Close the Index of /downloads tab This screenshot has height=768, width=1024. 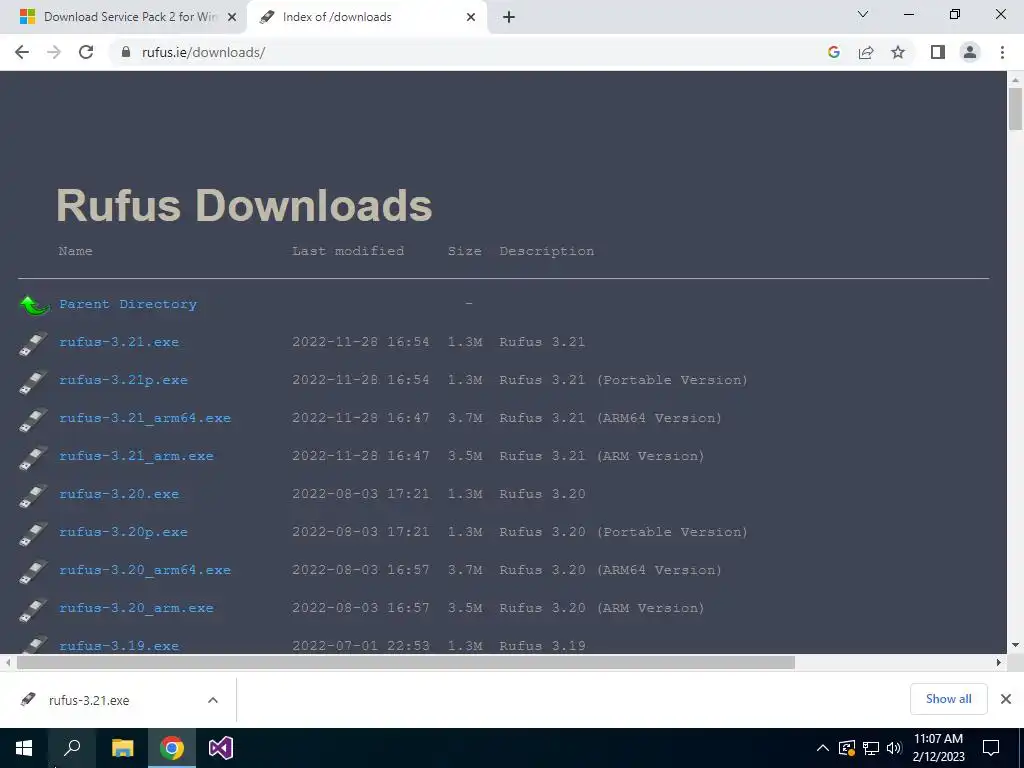click(x=471, y=17)
